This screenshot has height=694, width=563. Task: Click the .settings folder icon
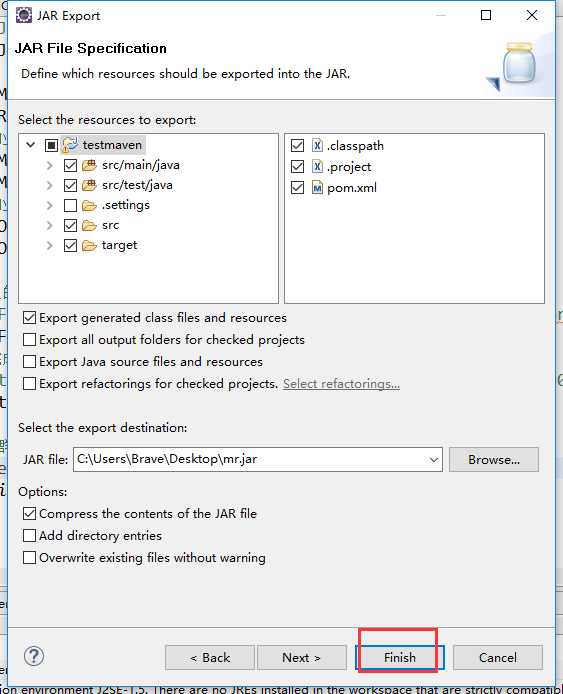[89, 205]
